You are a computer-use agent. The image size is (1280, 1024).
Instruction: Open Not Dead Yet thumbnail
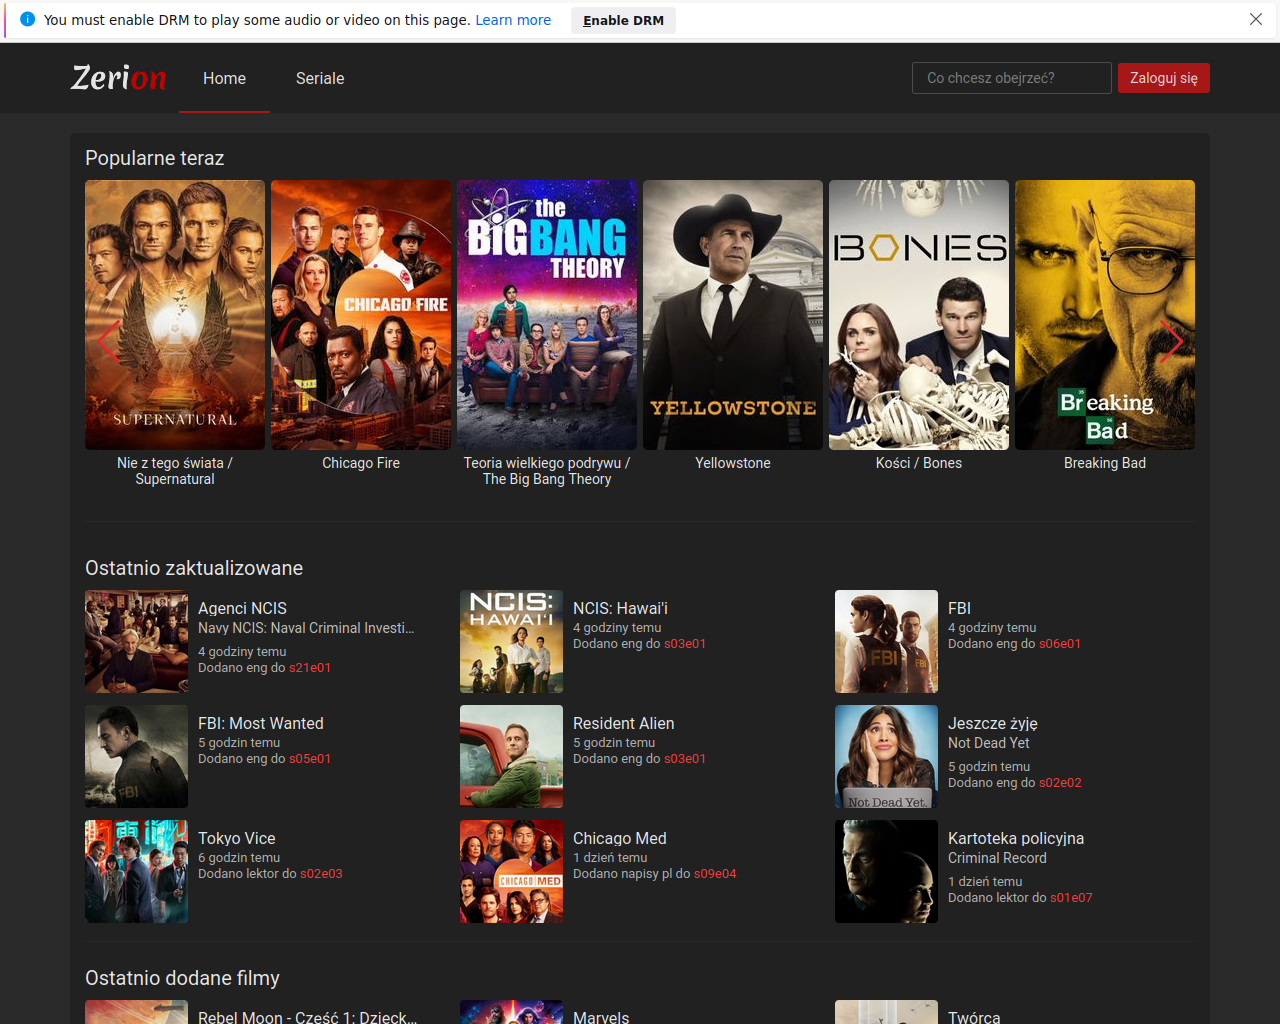click(886, 756)
